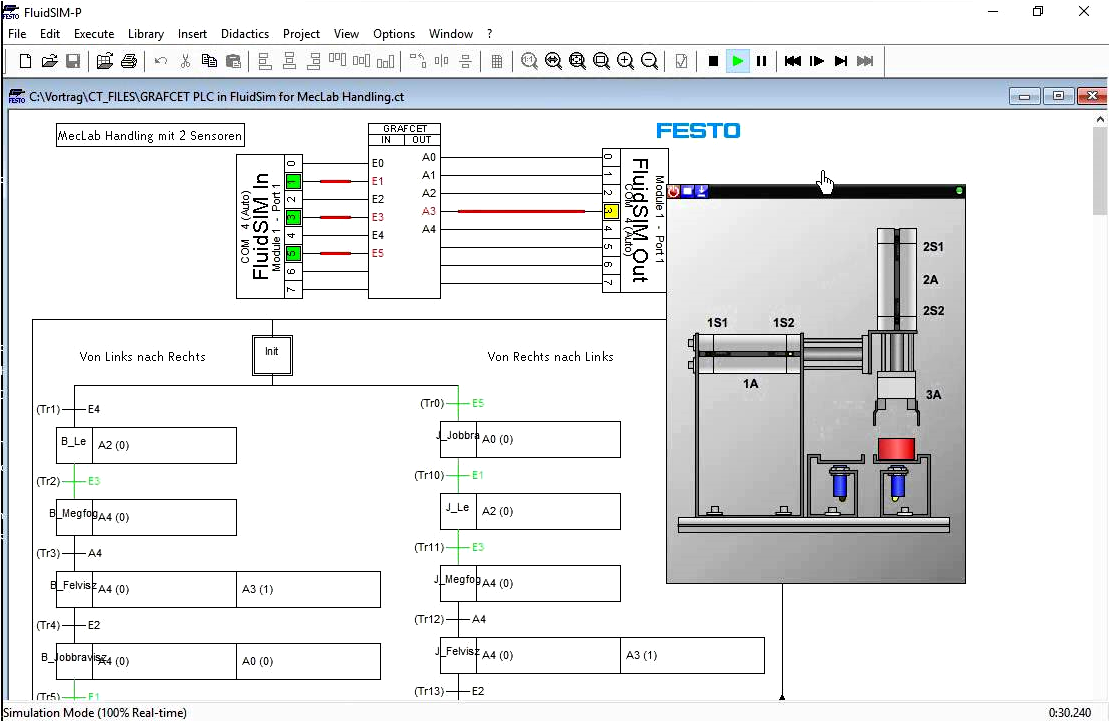Stop the simulation
This screenshot has height=722, width=1110.
[714, 62]
